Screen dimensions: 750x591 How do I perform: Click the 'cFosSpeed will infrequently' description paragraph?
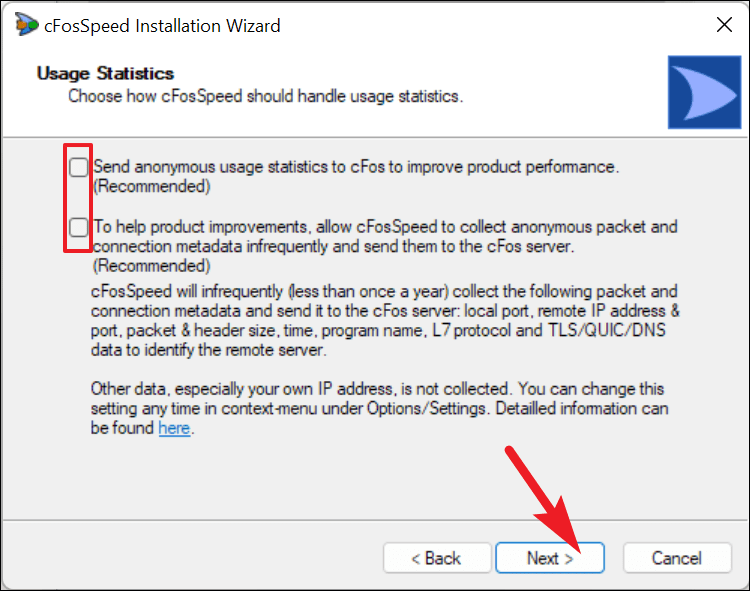click(x=385, y=320)
